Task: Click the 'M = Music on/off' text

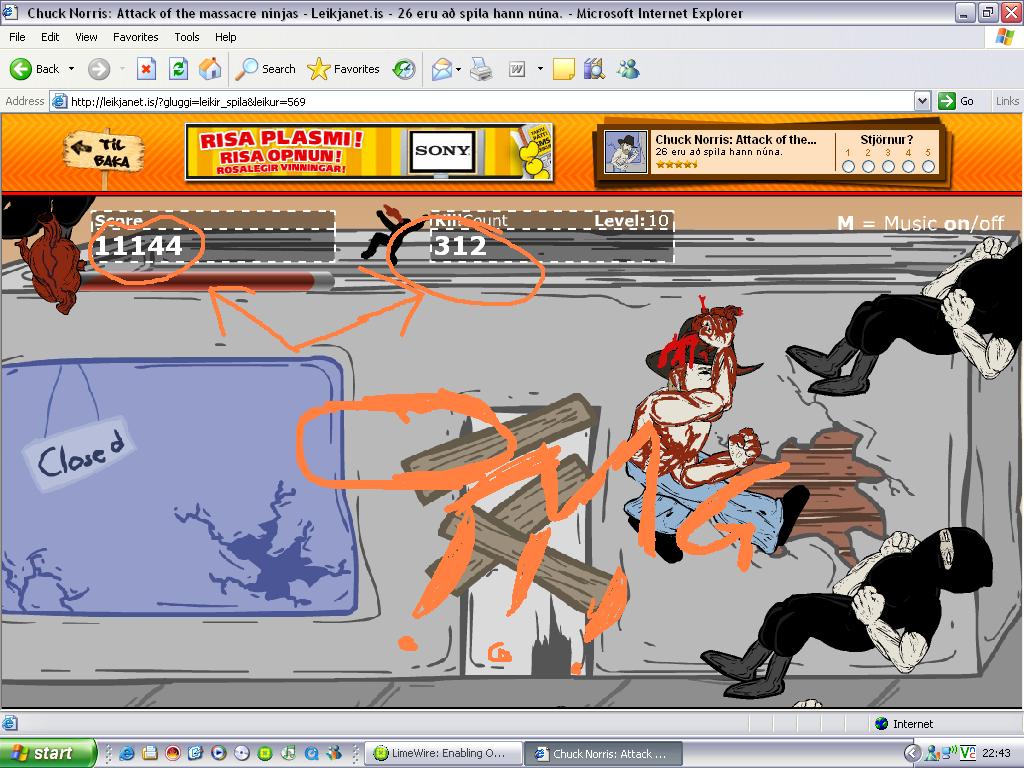Action: coord(920,223)
